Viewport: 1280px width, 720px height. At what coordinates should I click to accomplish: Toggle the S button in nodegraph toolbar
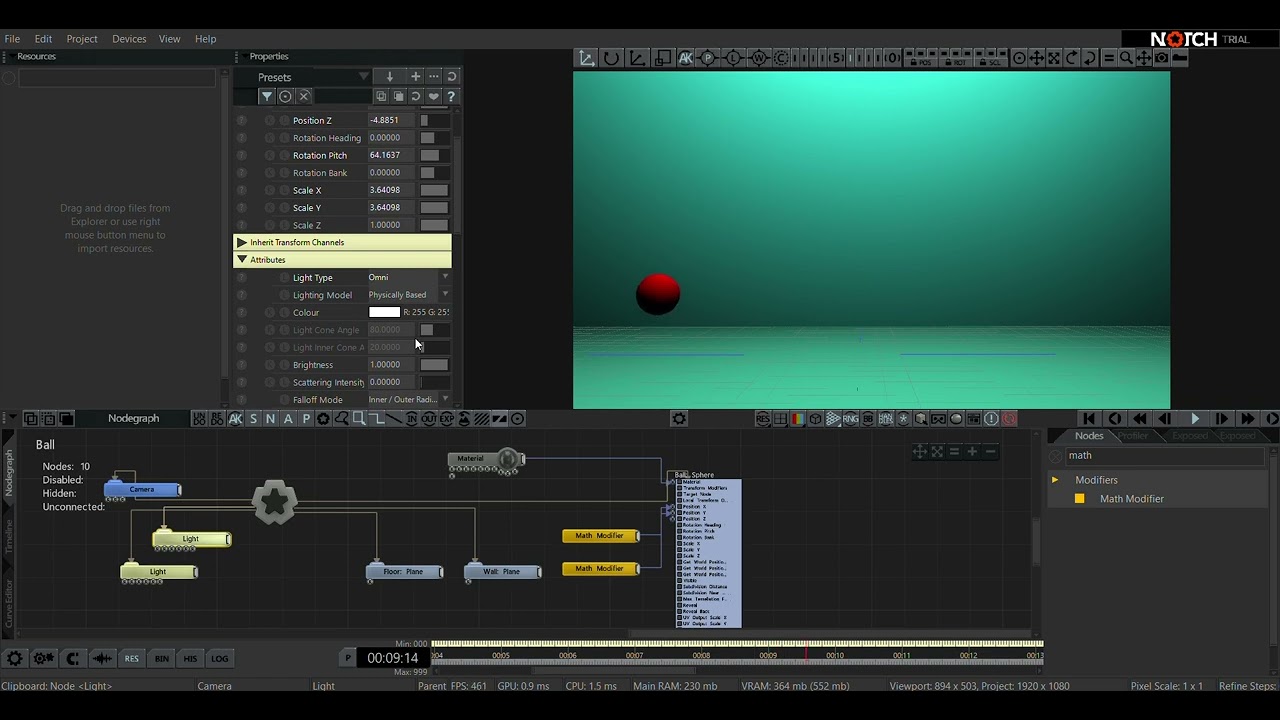253,419
